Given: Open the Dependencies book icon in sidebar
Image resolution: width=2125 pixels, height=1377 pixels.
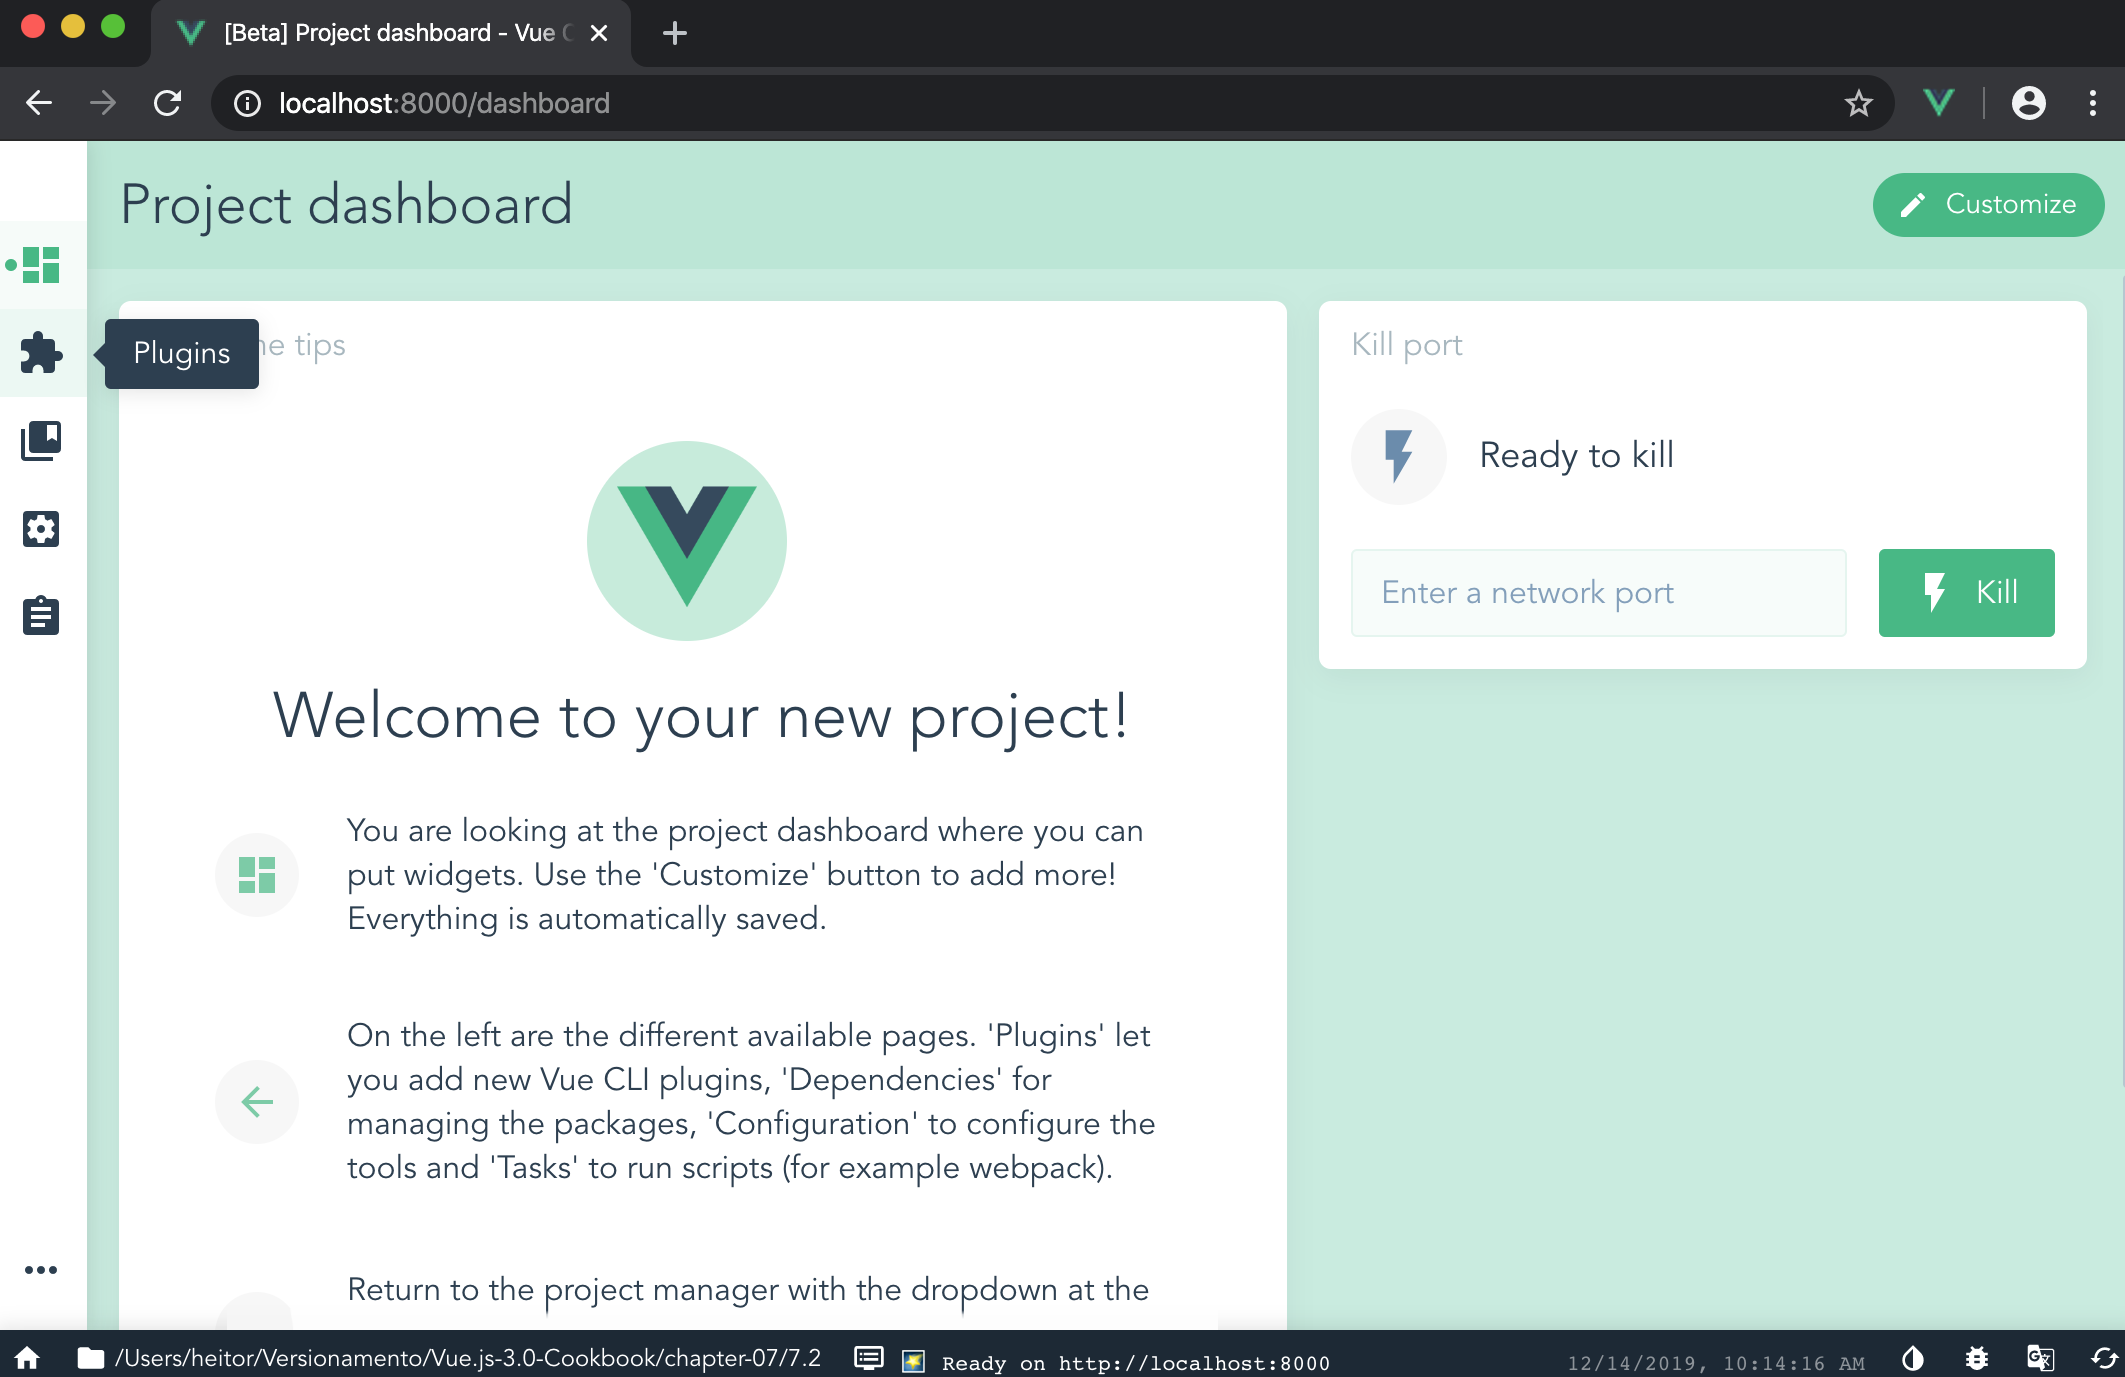Looking at the screenshot, I should coord(41,441).
